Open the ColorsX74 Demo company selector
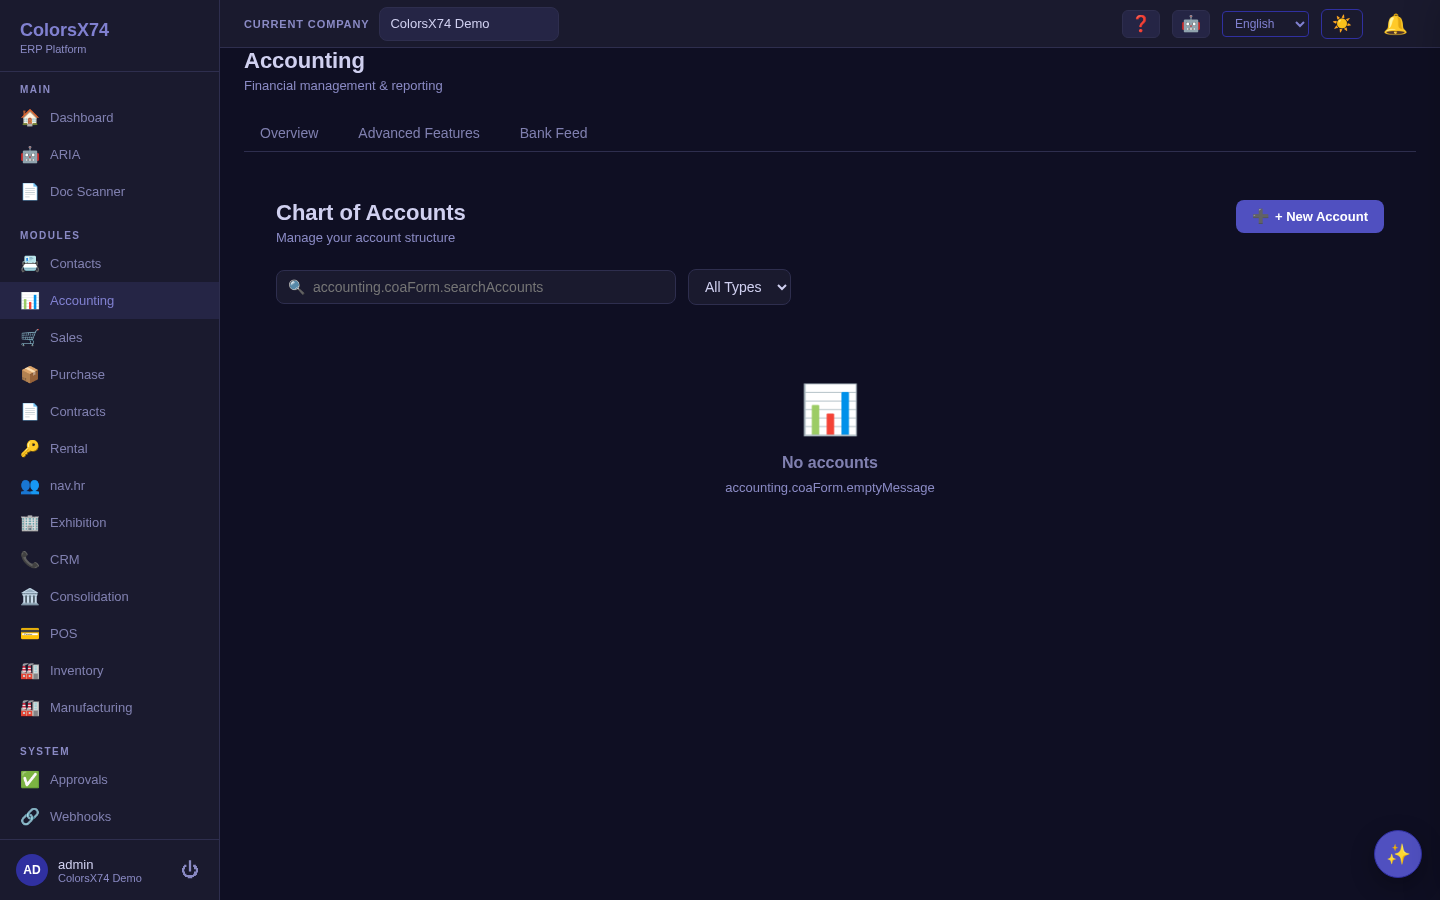Viewport: 1440px width, 900px height. pos(469,24)
